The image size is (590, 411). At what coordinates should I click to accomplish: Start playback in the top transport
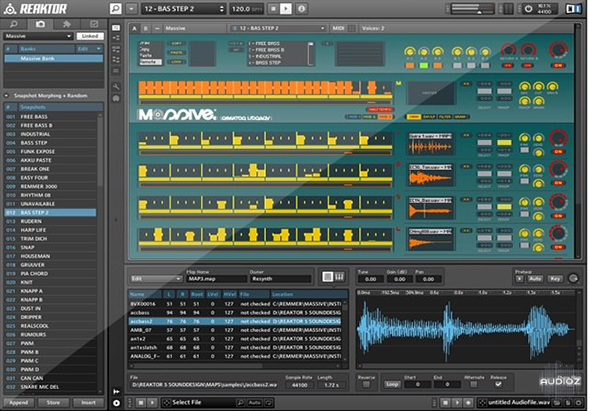pyautogui.click(x=286, y=9)
